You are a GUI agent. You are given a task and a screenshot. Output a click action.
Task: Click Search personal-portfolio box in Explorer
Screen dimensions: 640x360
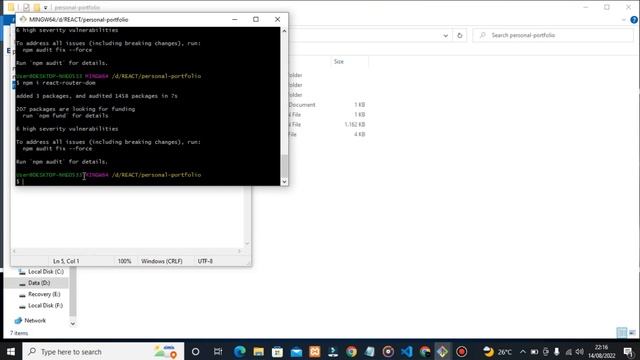point(553,35)
